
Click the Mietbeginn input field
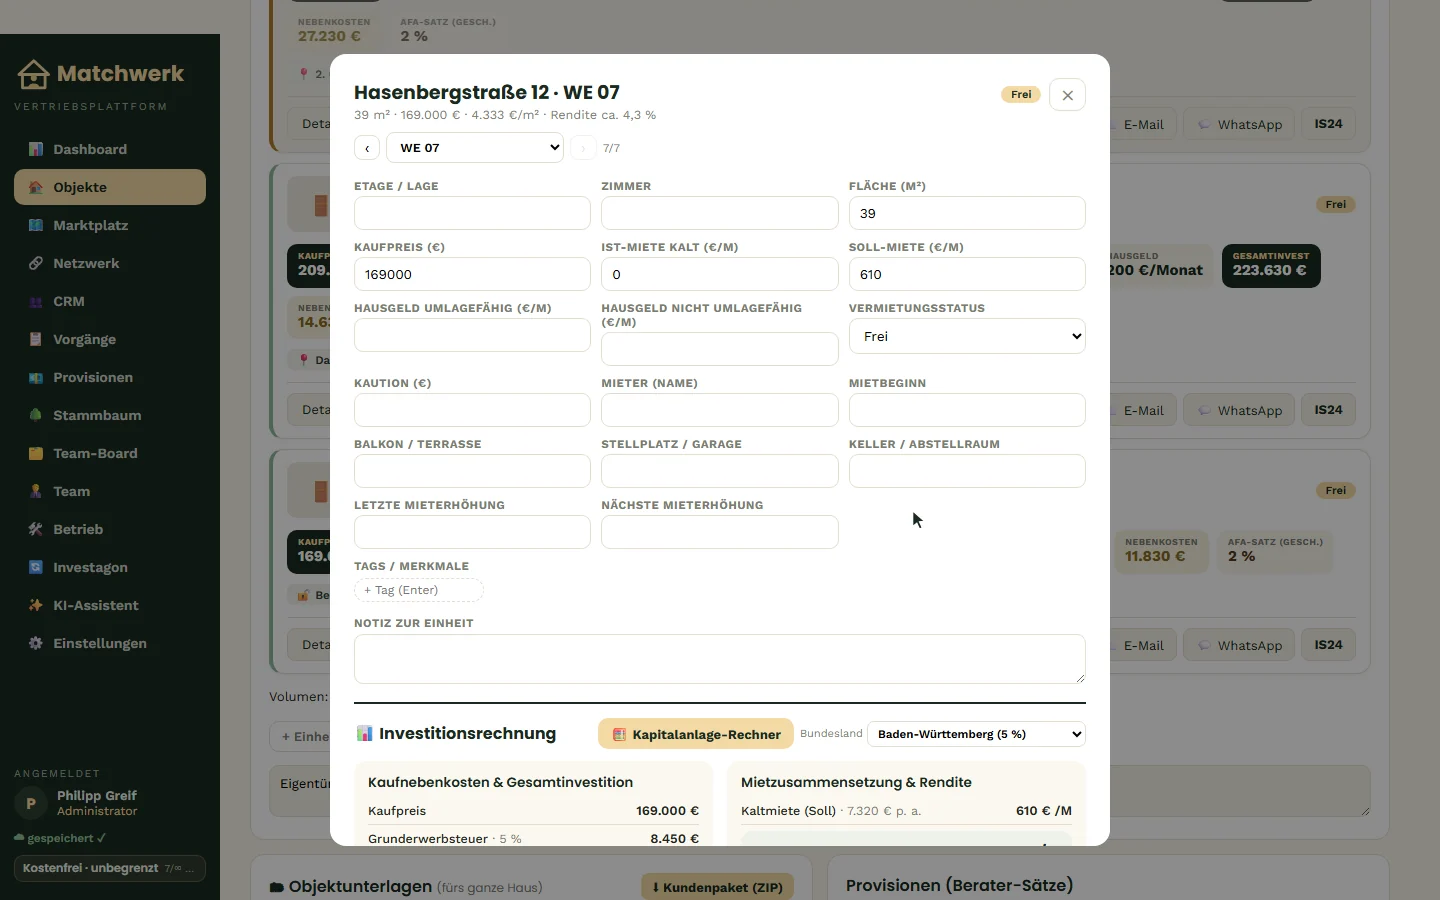pyautogui.click(x=967, y=410)
